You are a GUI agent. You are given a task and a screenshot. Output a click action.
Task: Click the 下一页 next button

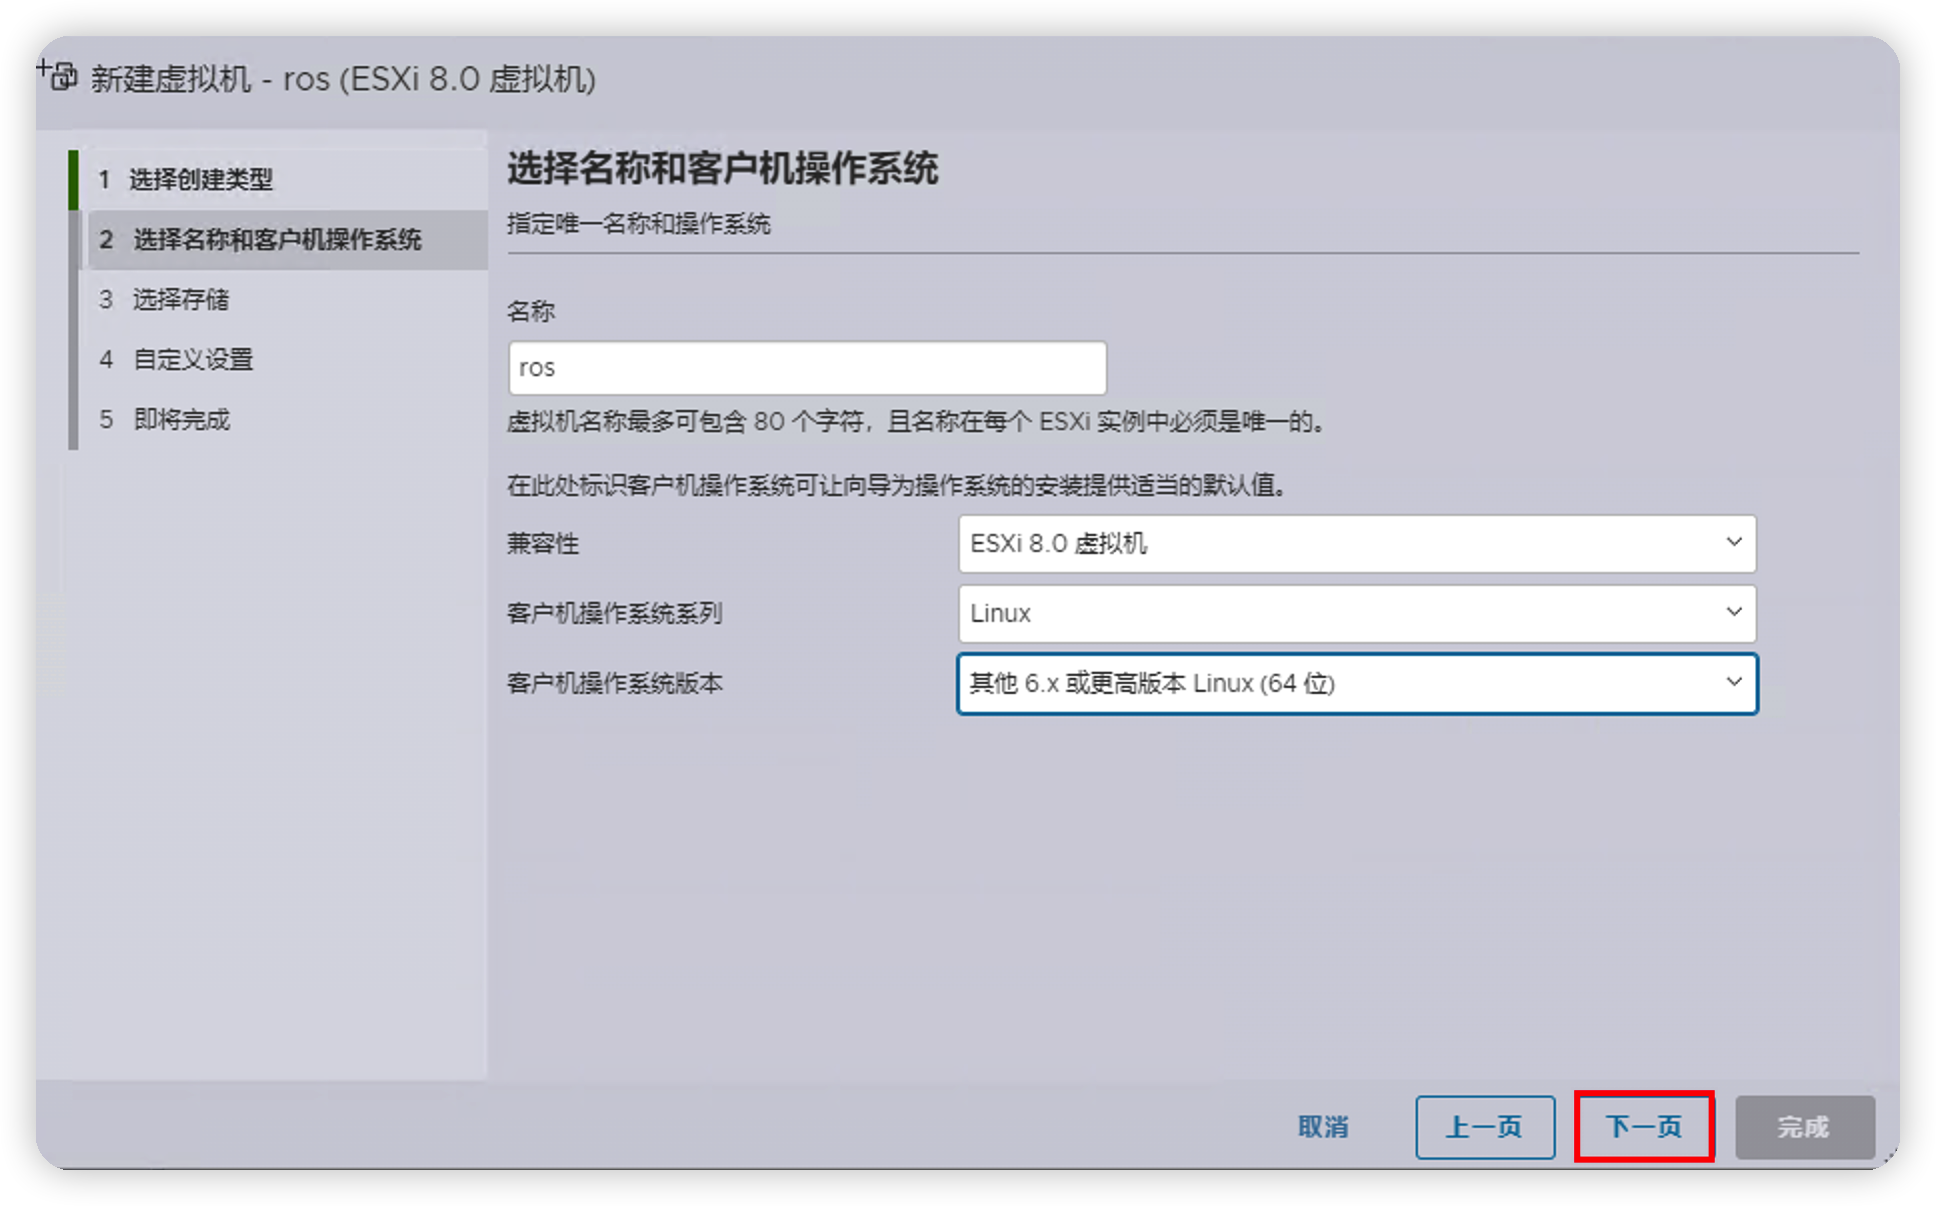1644,1127
